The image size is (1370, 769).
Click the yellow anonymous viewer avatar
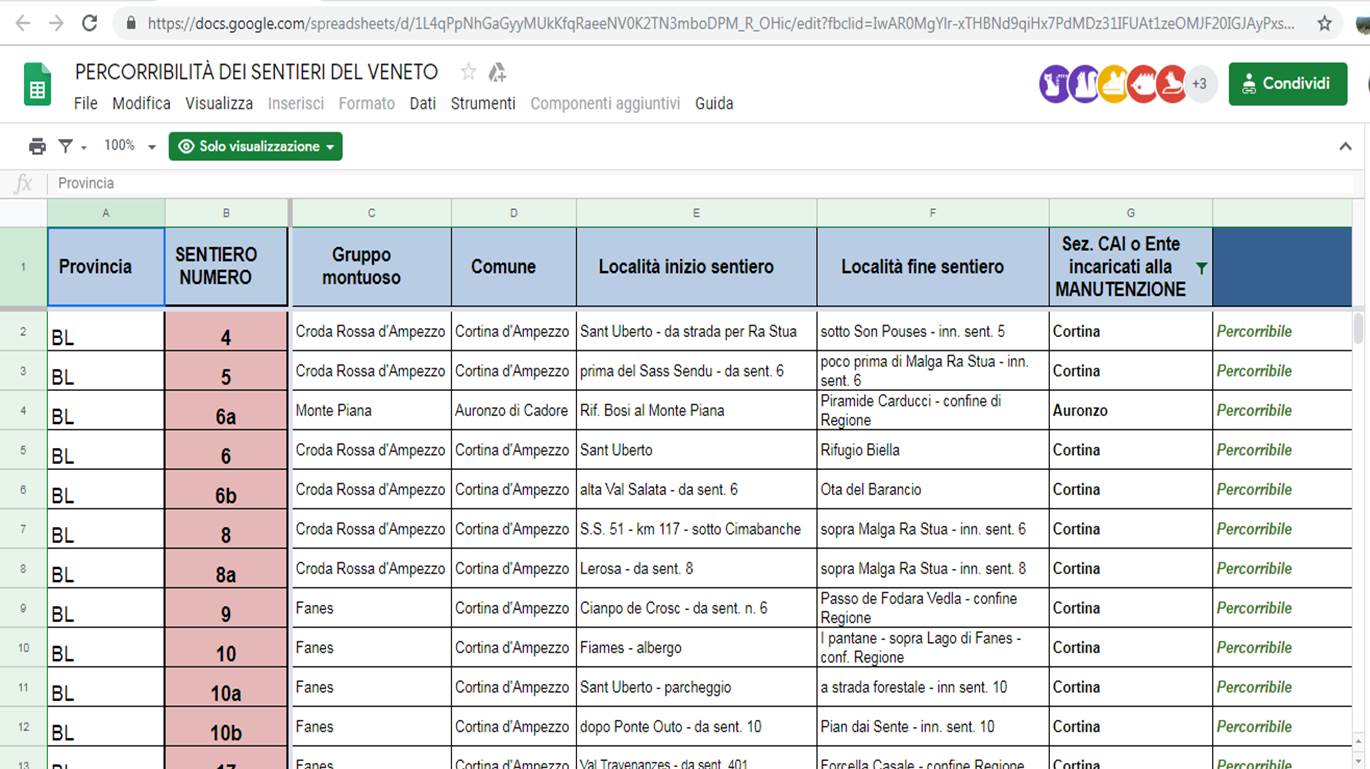(1114, 84)
